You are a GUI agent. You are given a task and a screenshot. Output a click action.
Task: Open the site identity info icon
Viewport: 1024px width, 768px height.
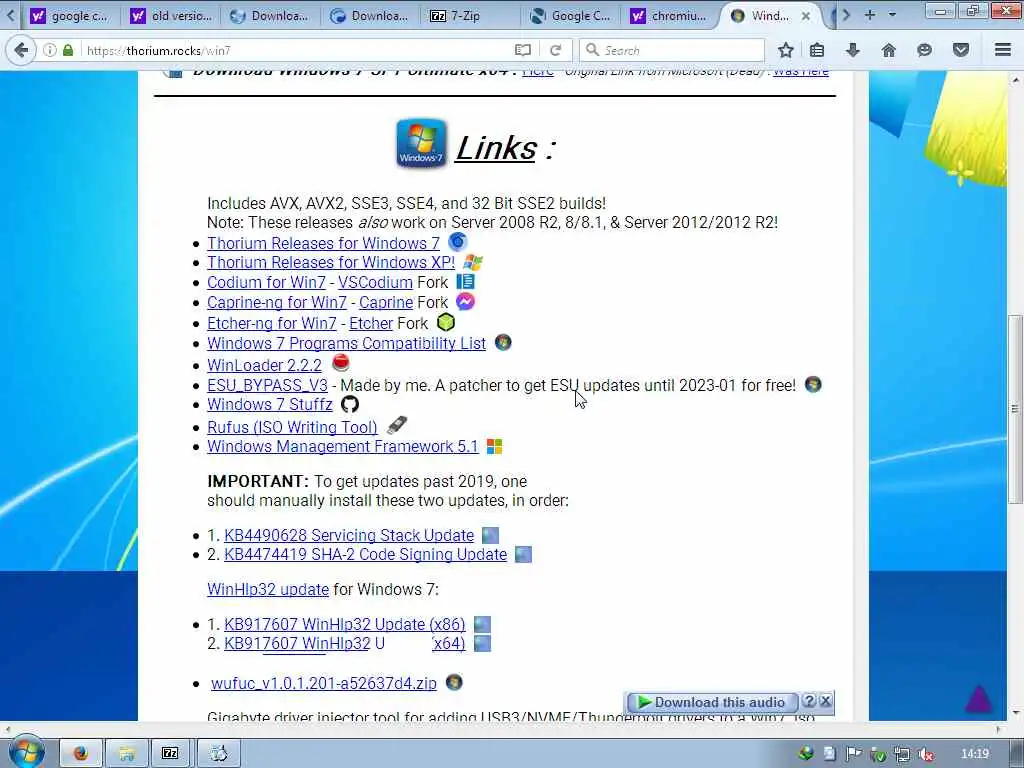(50, 50)
